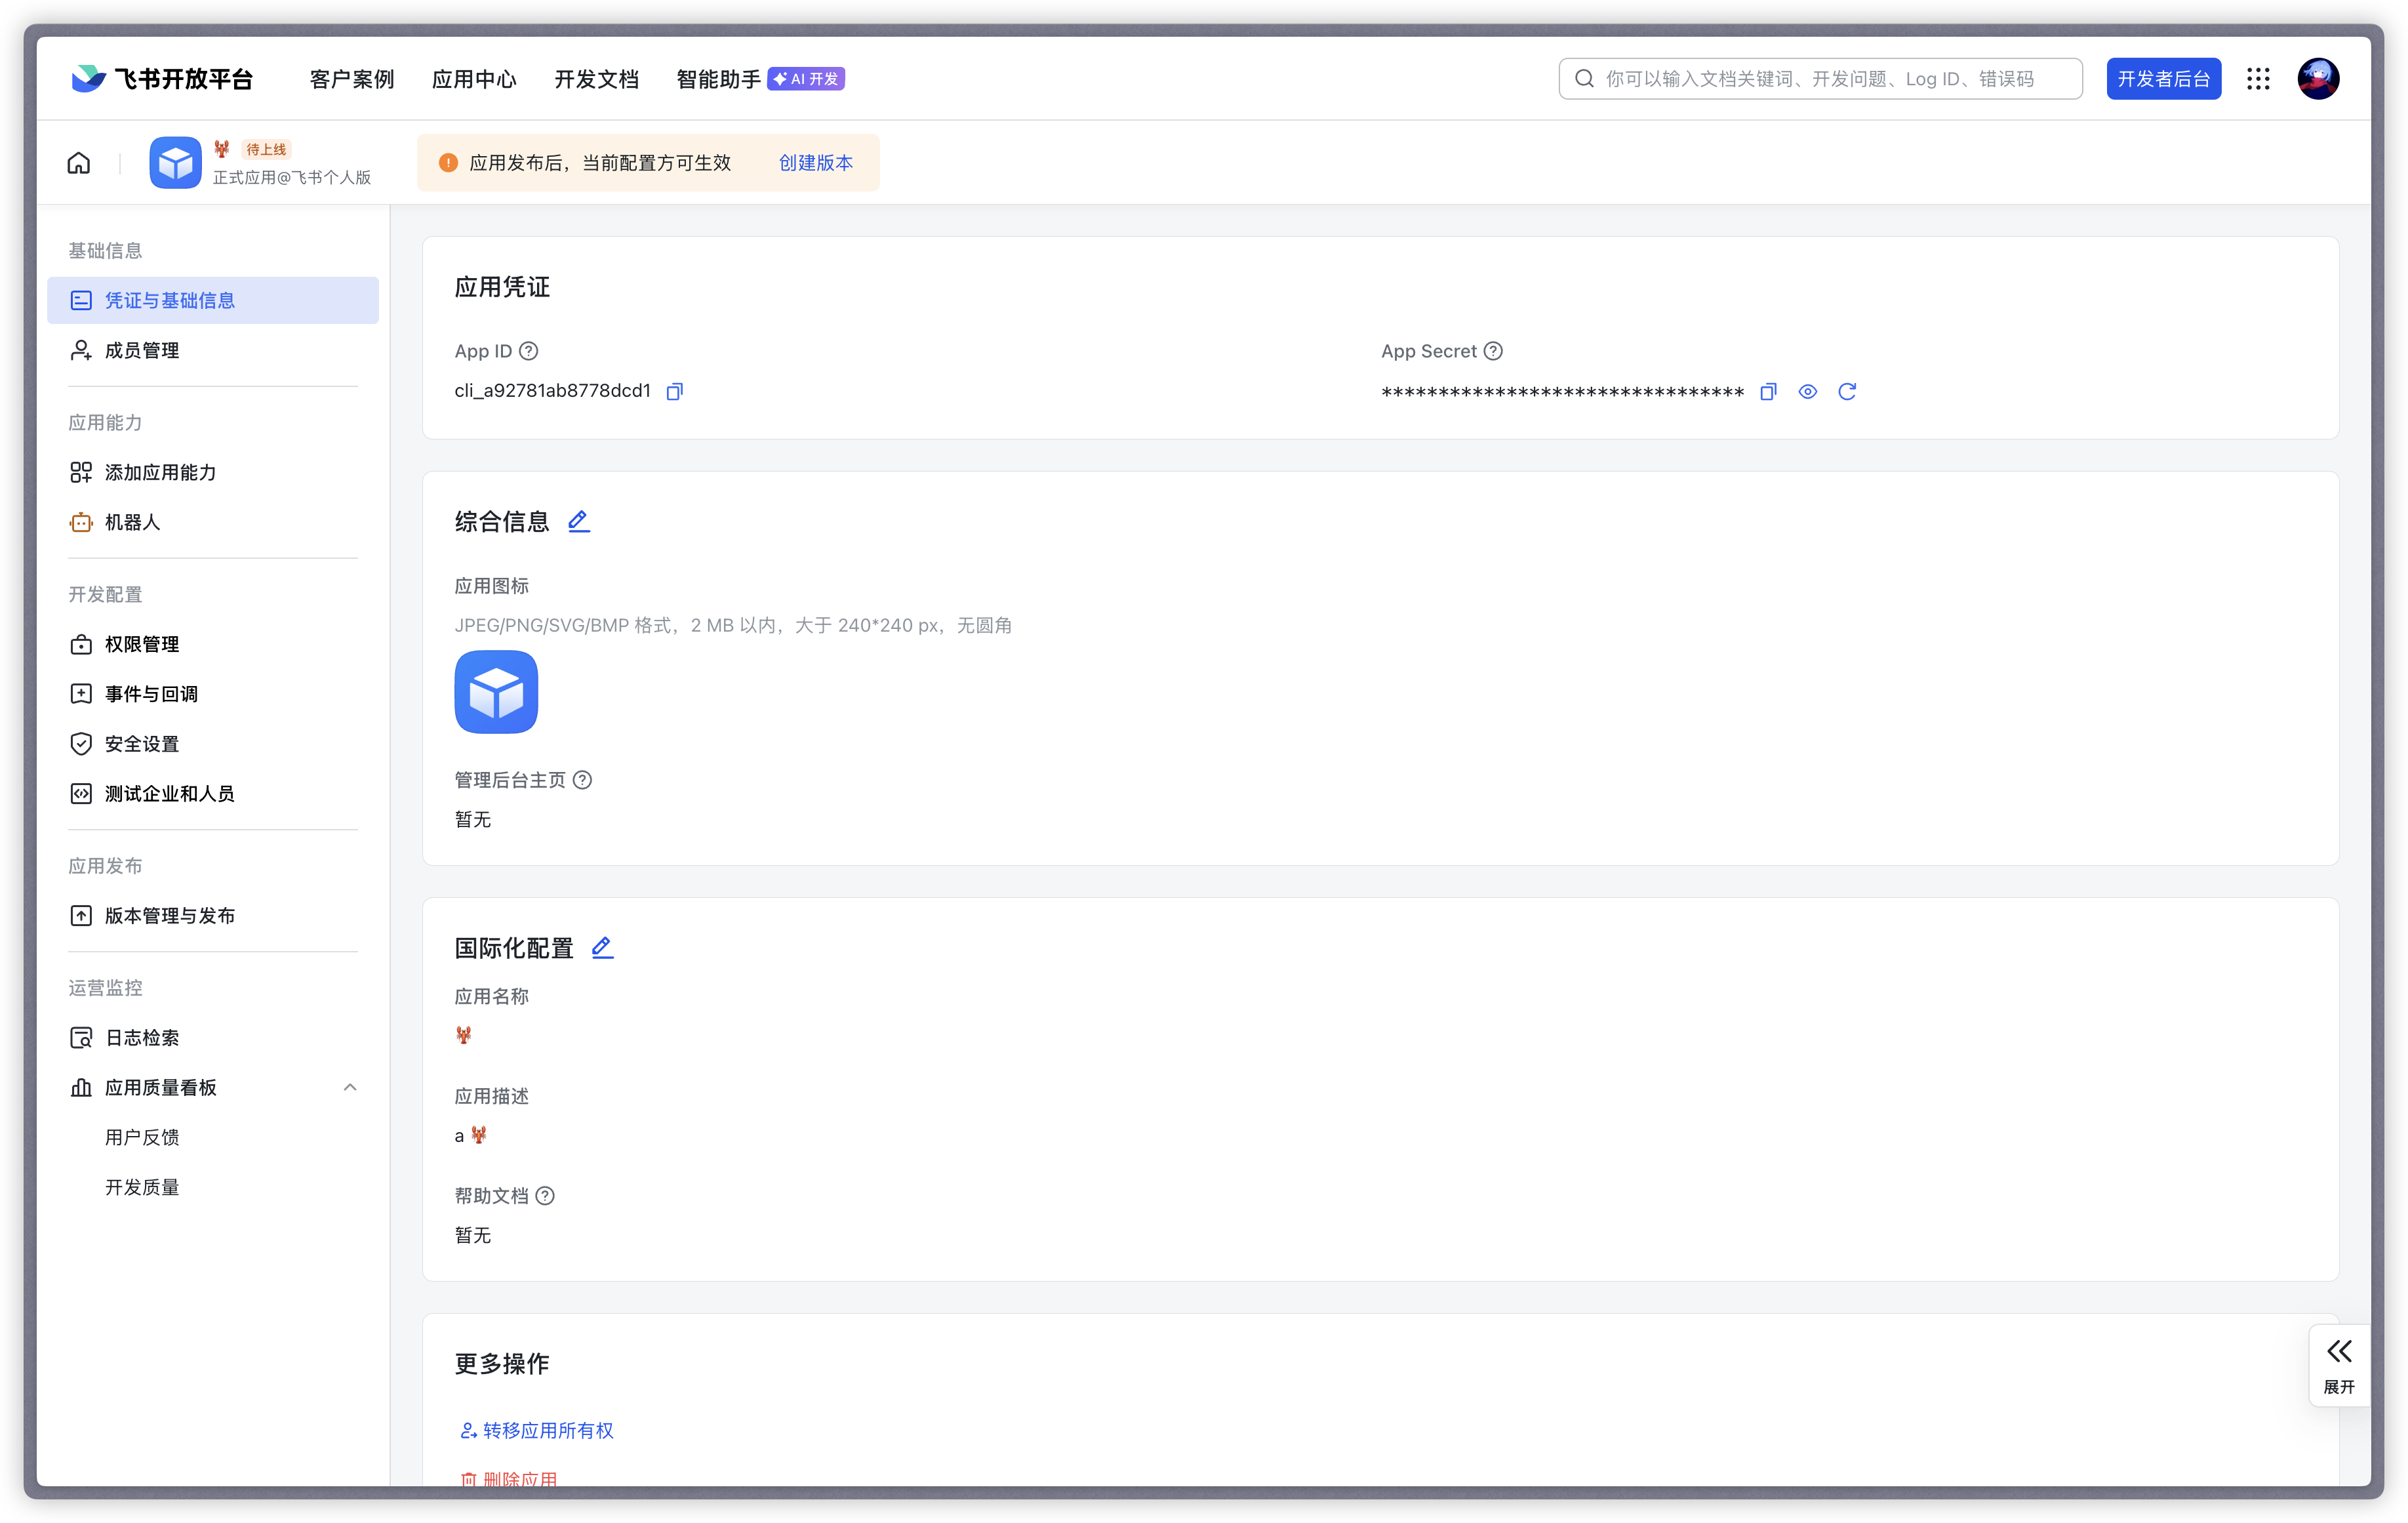Open user avatar account menu
Image resolution: width=2408 pixels, height=1523 pixels.
pos(2318,79)
